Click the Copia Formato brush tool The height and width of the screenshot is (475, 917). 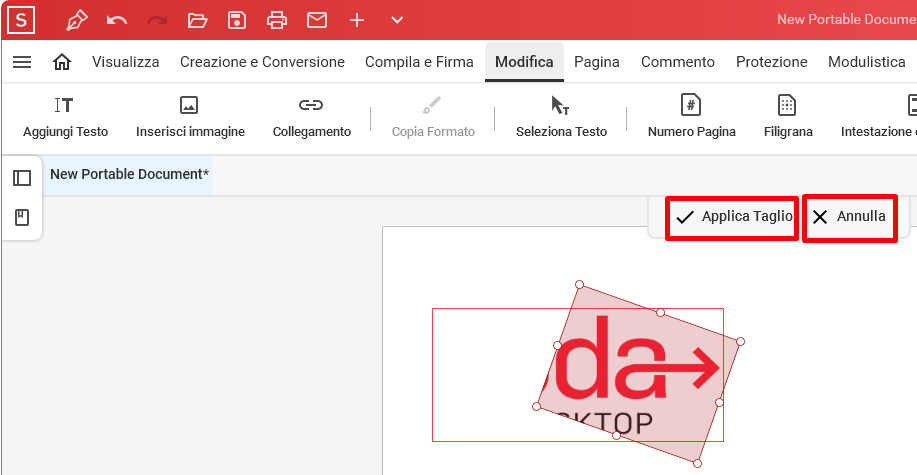pyautogui.click(x=433, y=118)
